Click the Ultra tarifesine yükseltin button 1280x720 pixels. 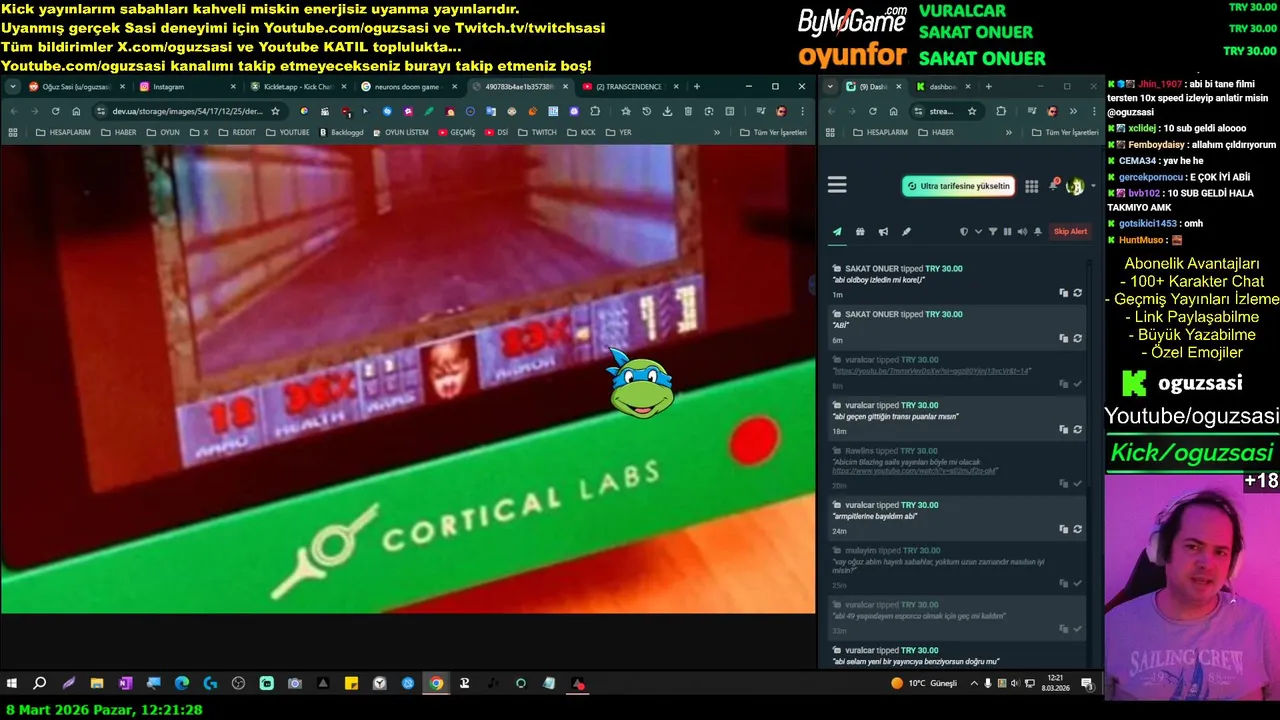tap(958, 186)
